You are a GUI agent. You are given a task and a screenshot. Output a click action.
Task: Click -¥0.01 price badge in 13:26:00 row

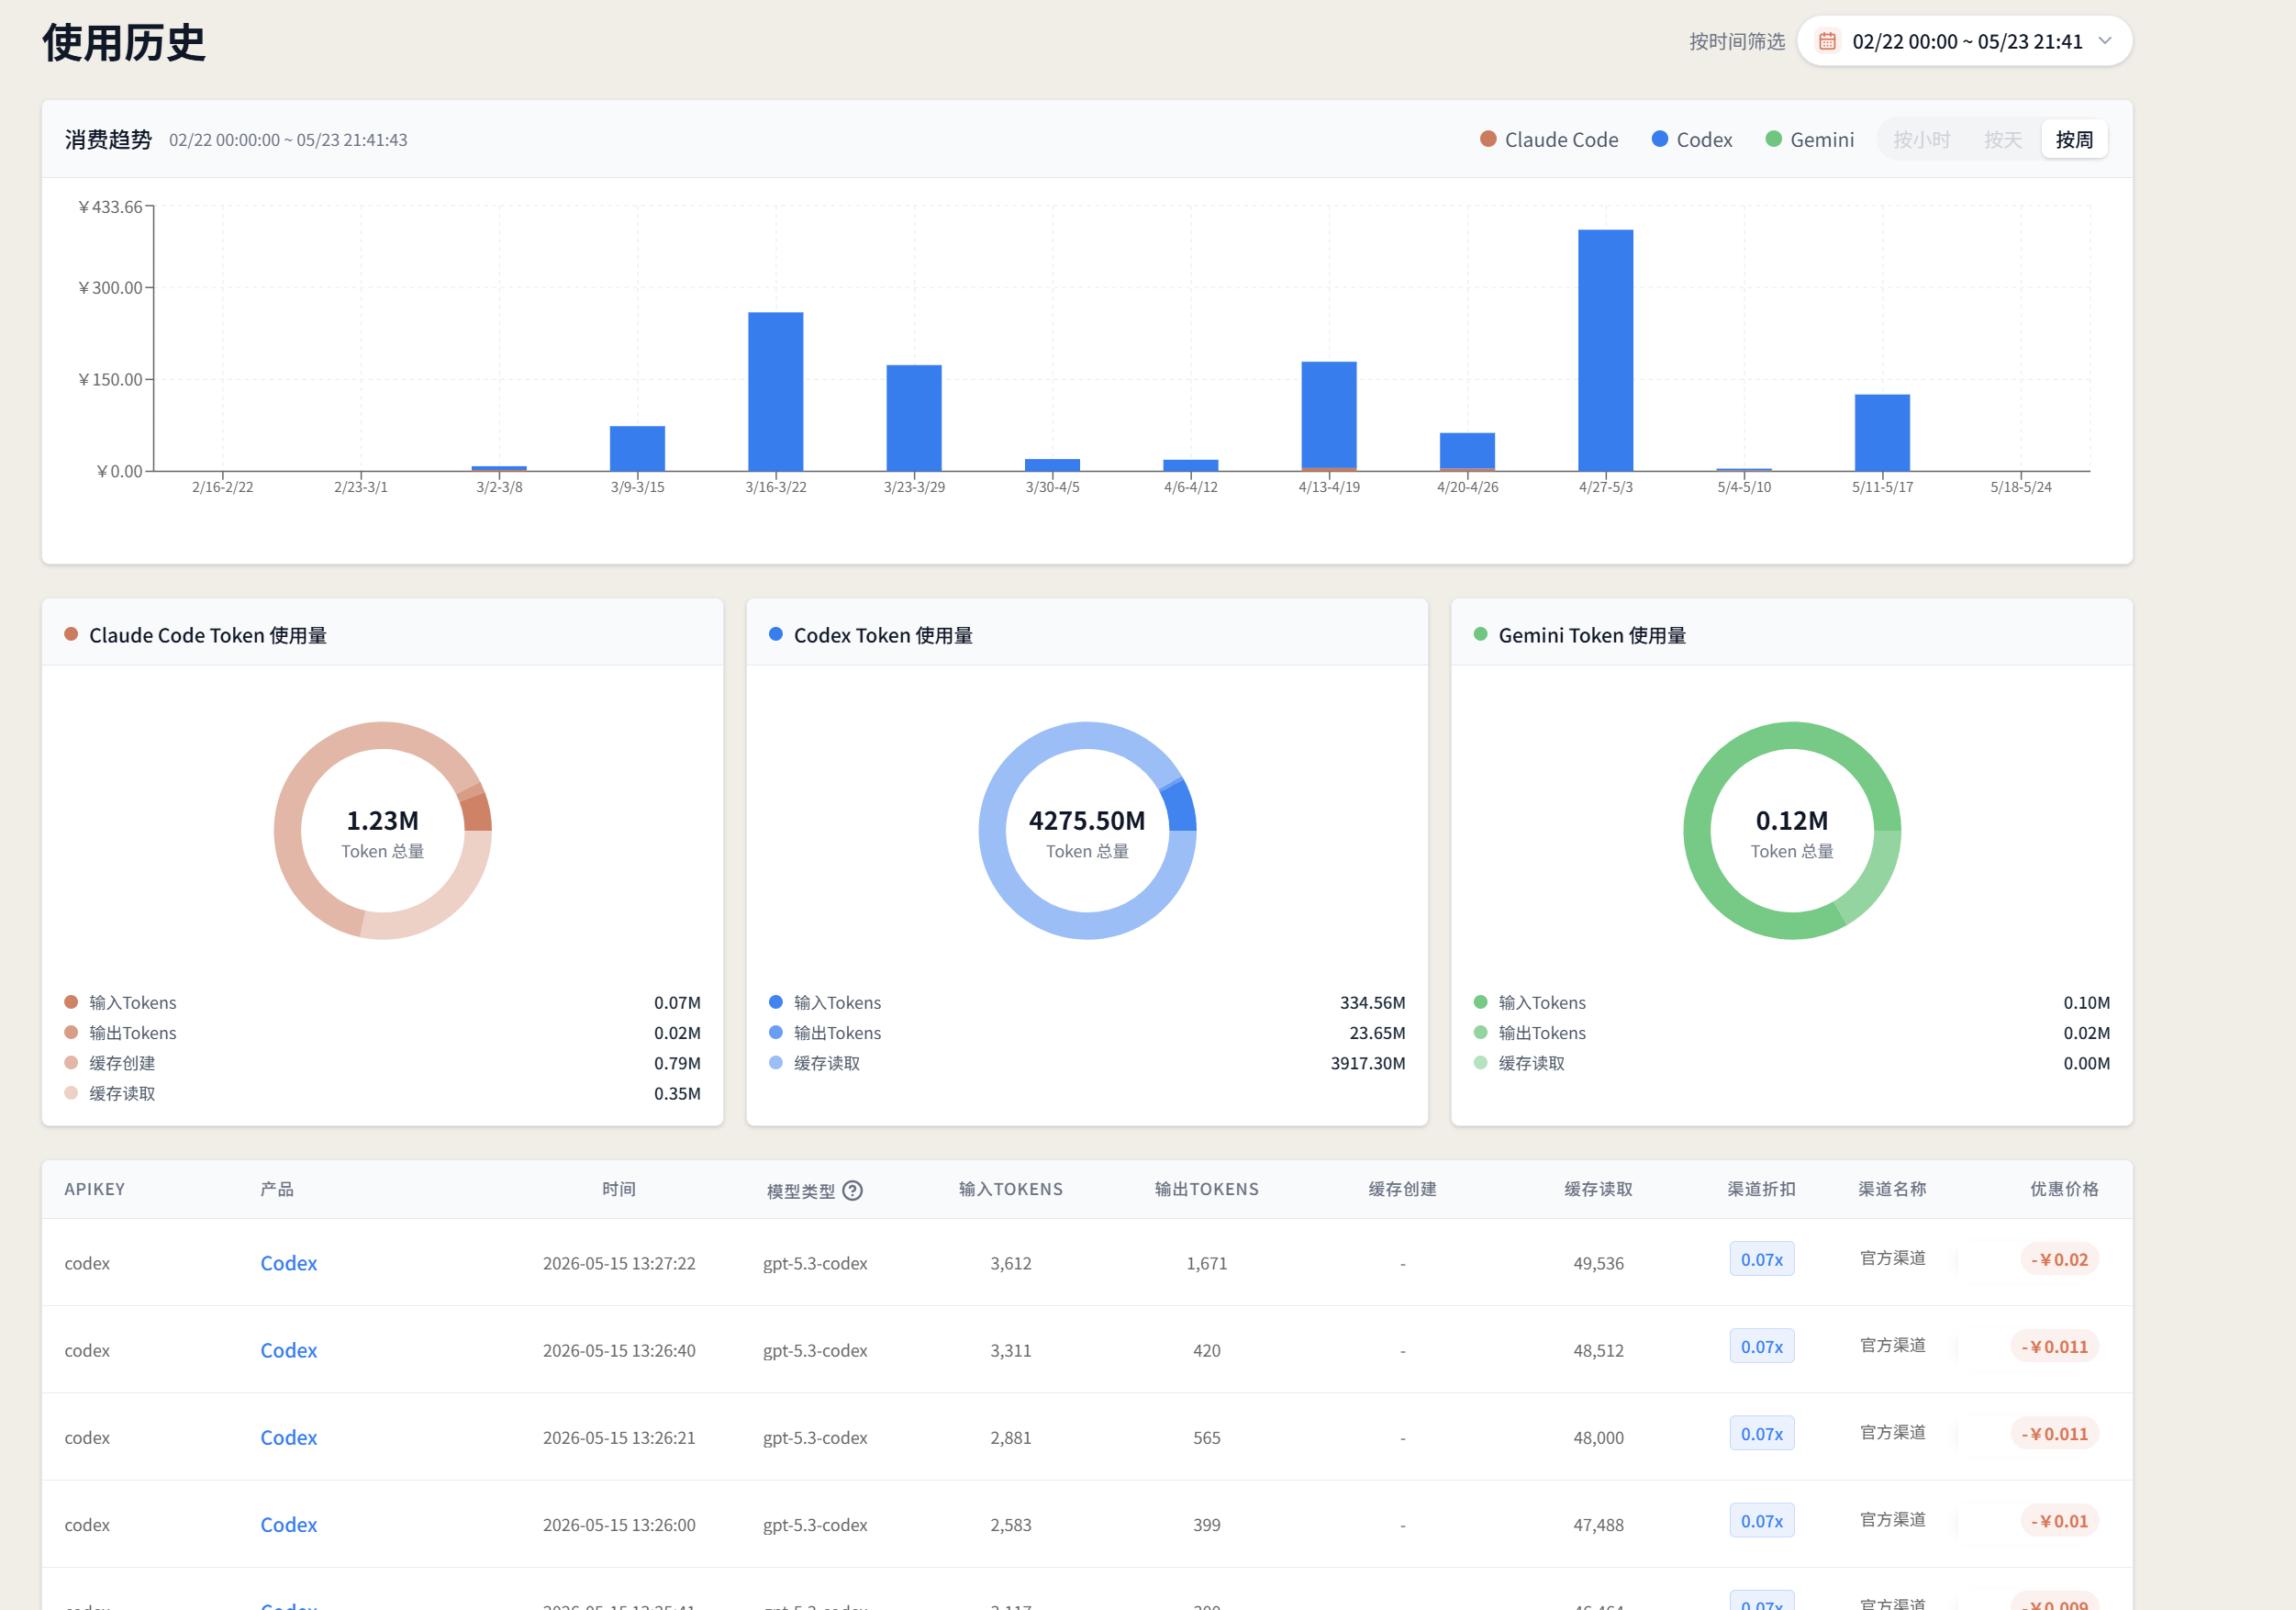point(2059,1521)
